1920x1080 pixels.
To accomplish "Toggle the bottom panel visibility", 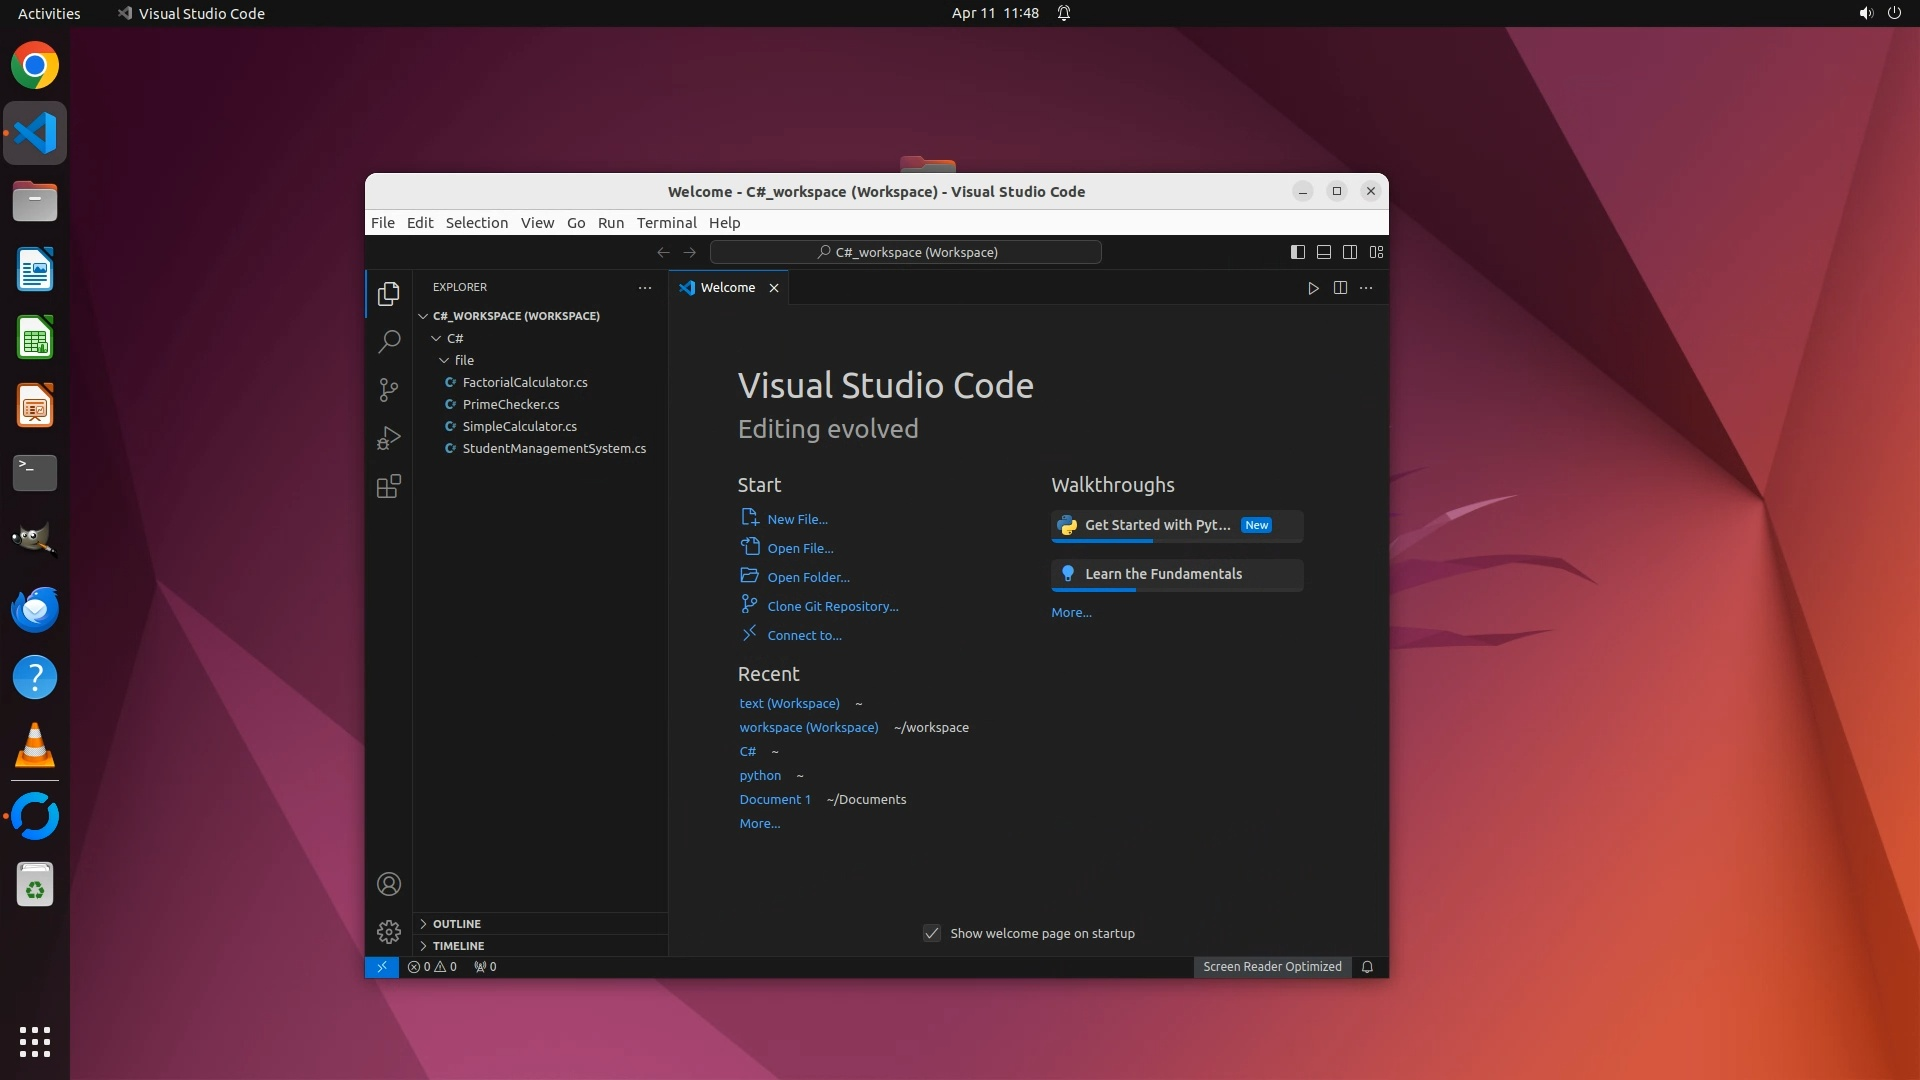I will pos(1323,252).
